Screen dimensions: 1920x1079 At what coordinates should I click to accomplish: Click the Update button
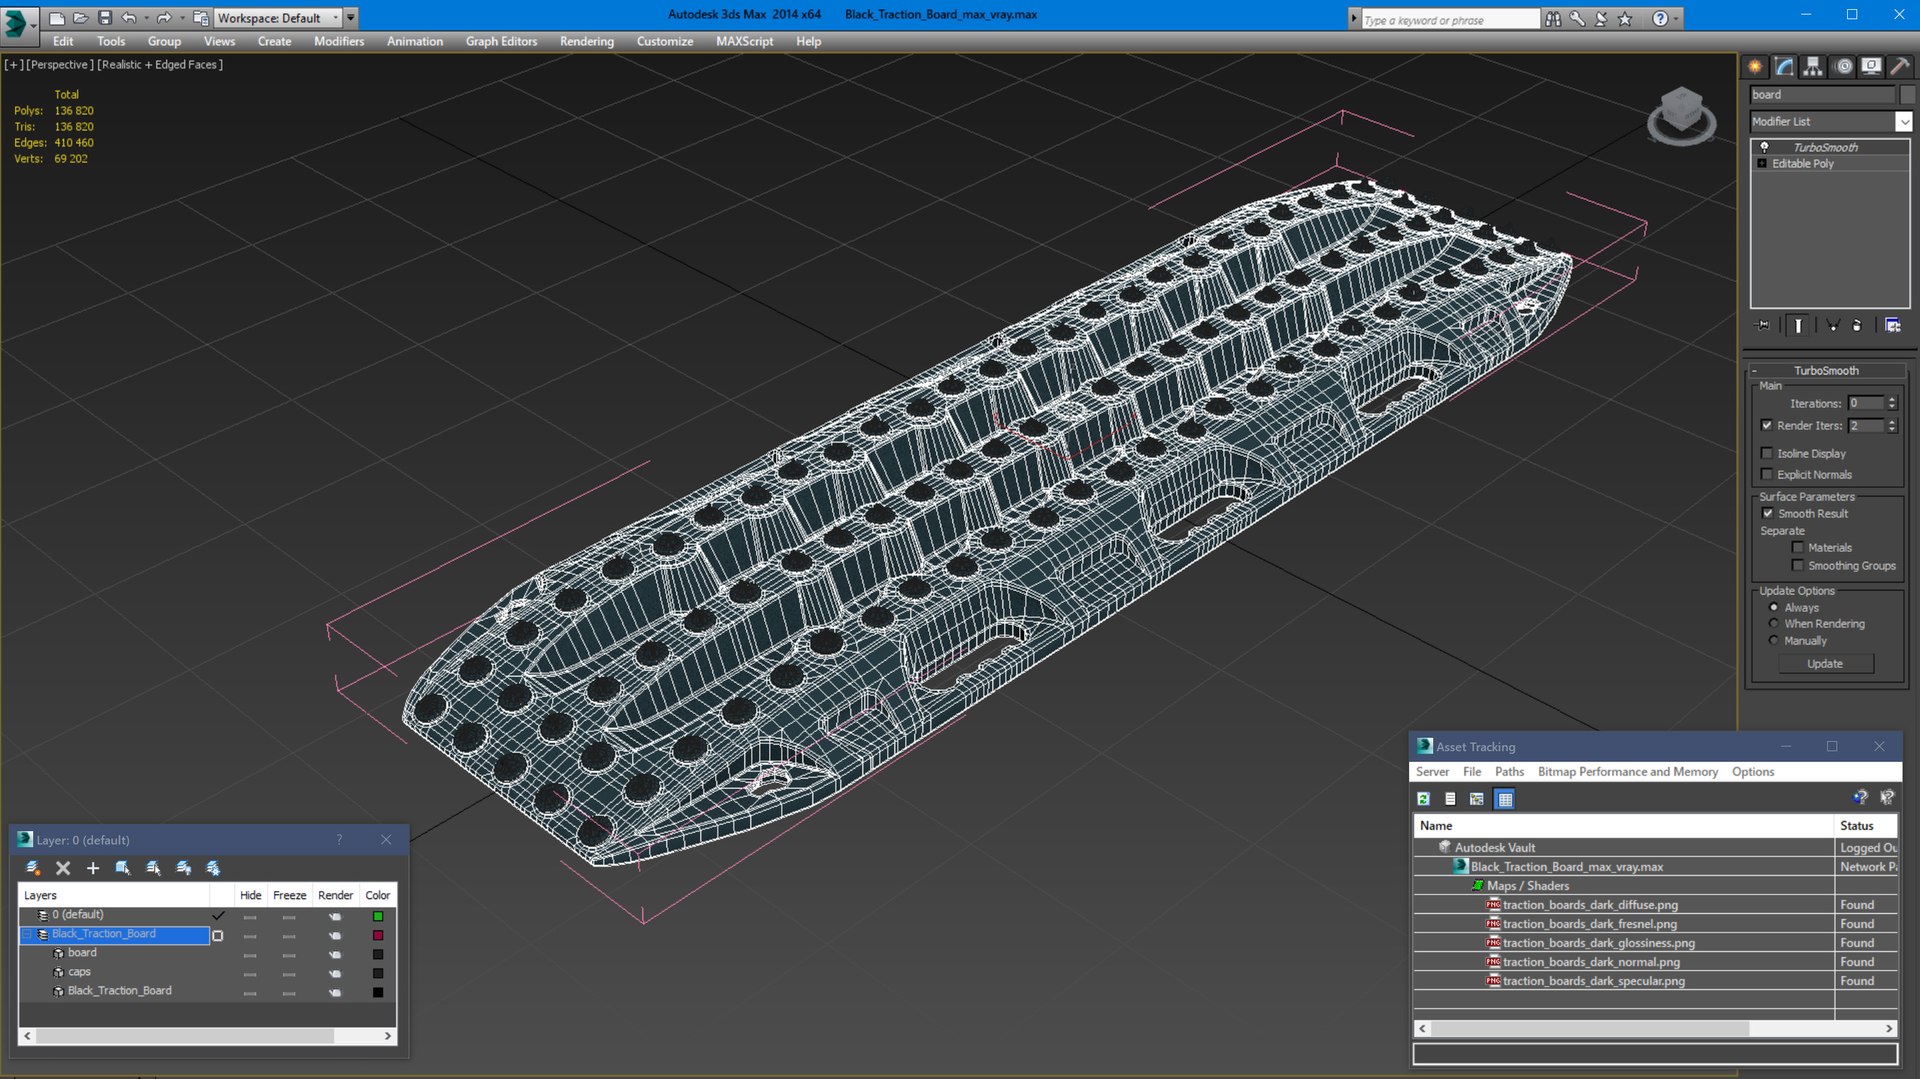click(1824, 663)
